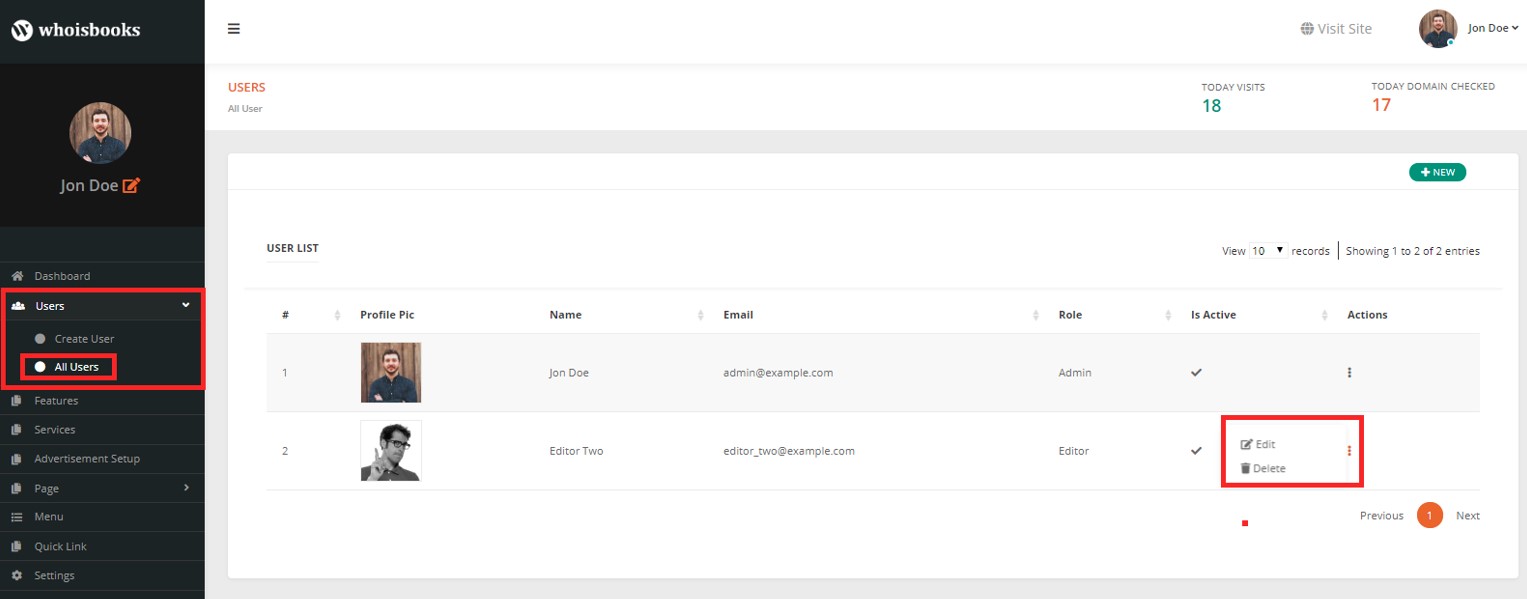Go to the Next page of results
1527x599 pixels.
coord(1467,516)
